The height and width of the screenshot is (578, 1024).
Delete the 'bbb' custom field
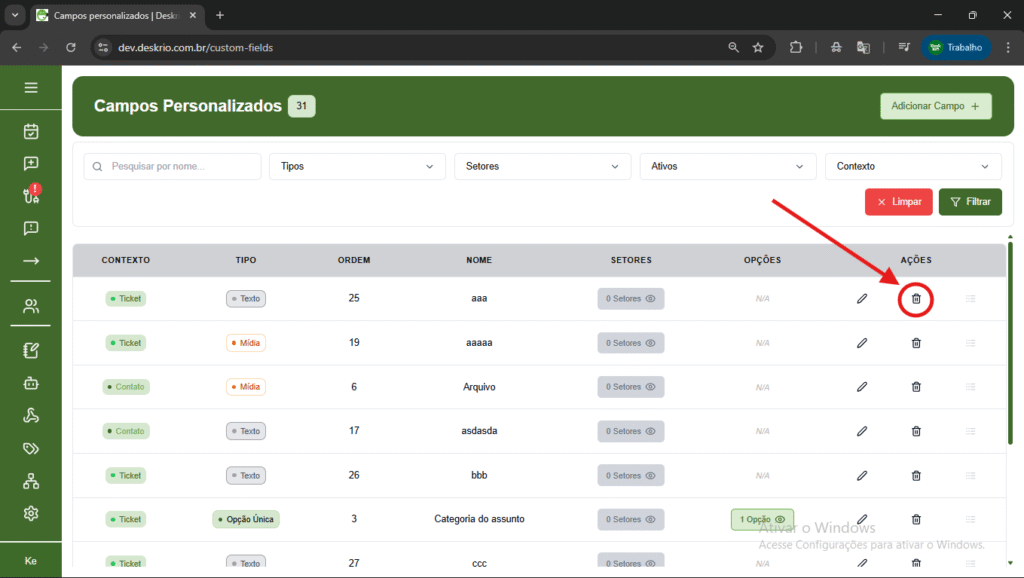coord(916,475)
